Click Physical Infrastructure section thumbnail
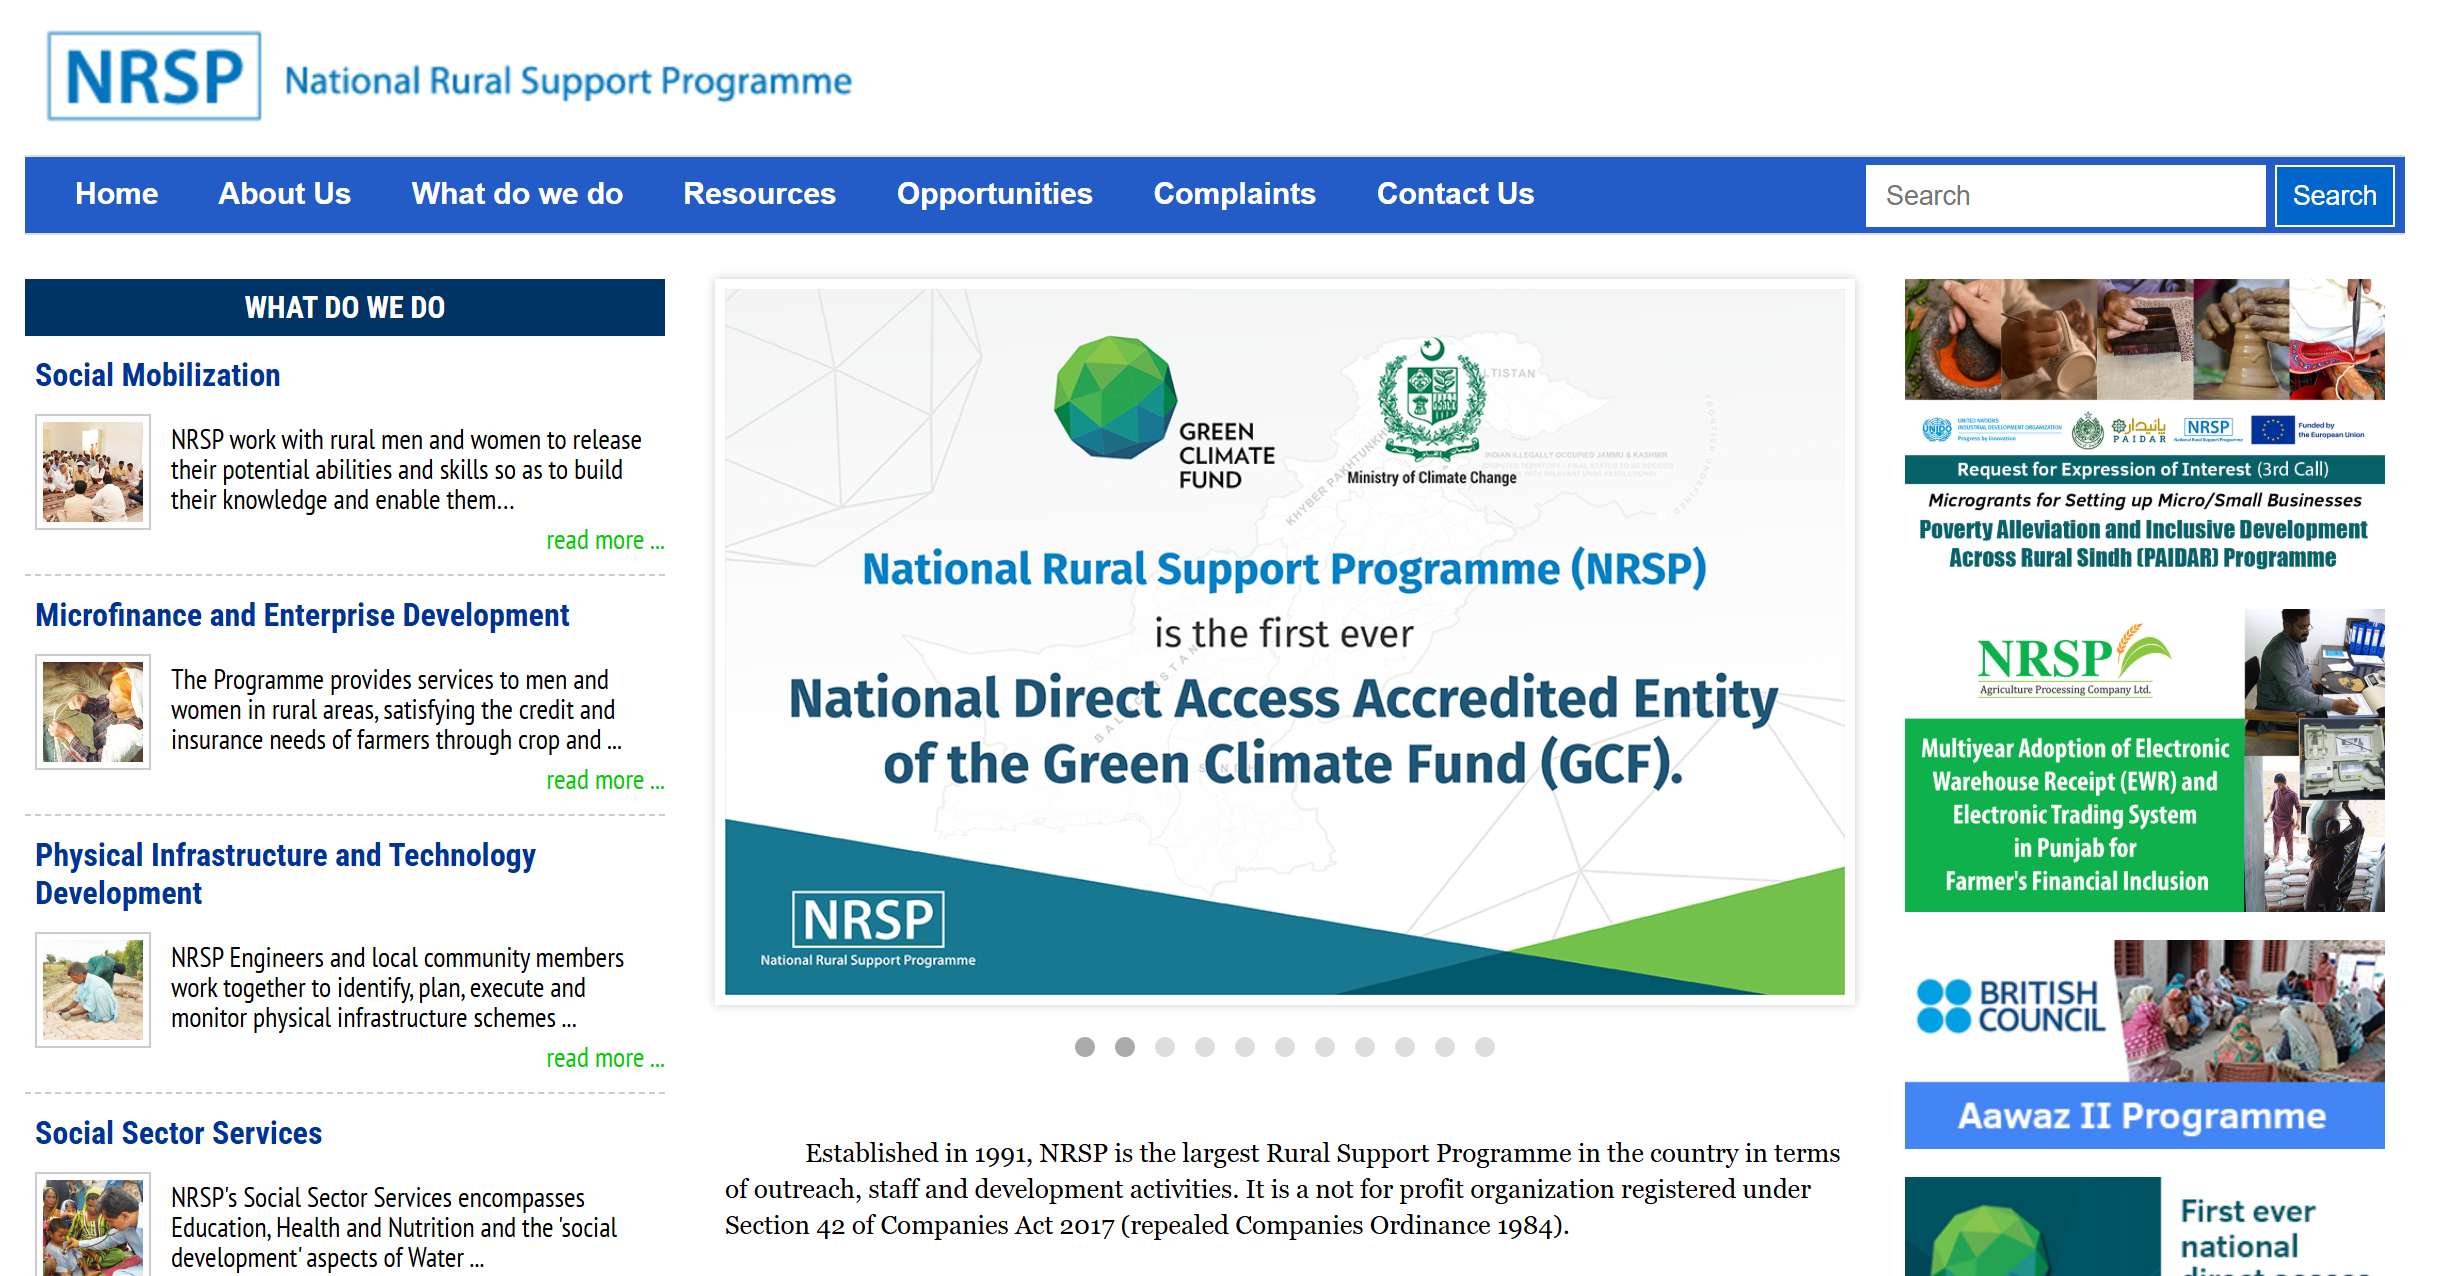This screenshot has width=2441, height=1276. [x=93, y=990]
